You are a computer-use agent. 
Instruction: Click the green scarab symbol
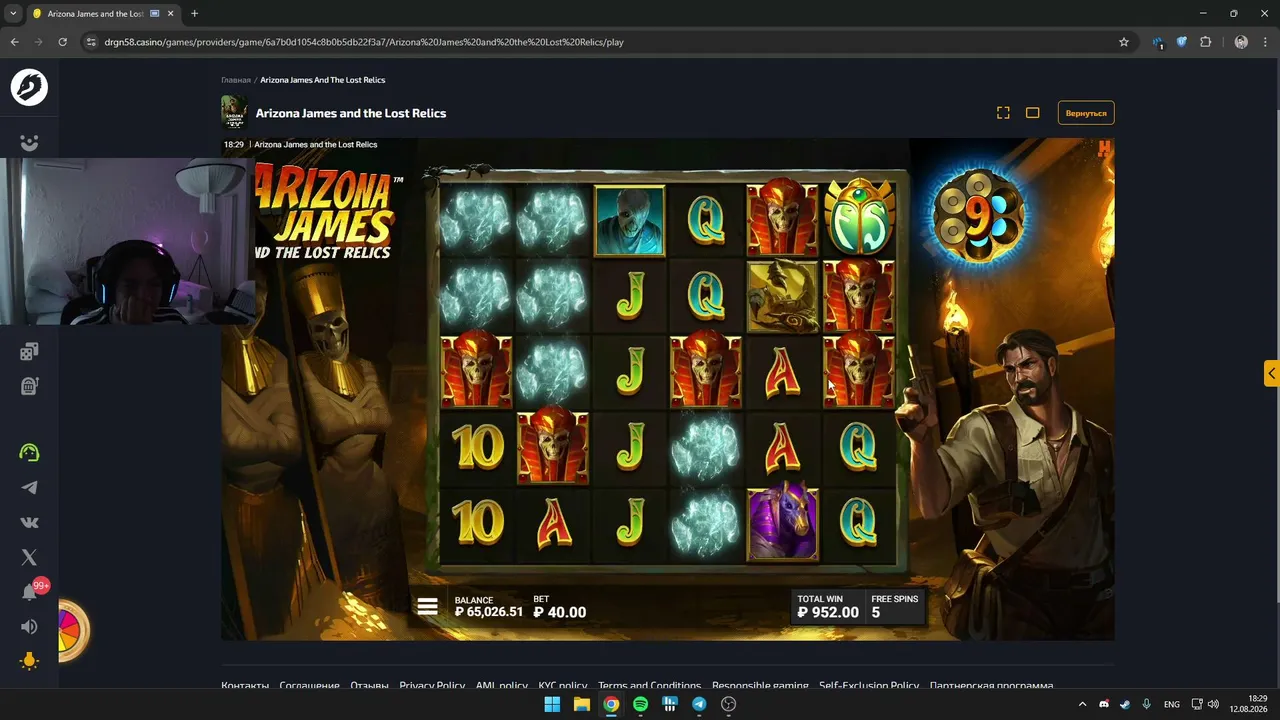pyautogui.click(x=859, y=217)
